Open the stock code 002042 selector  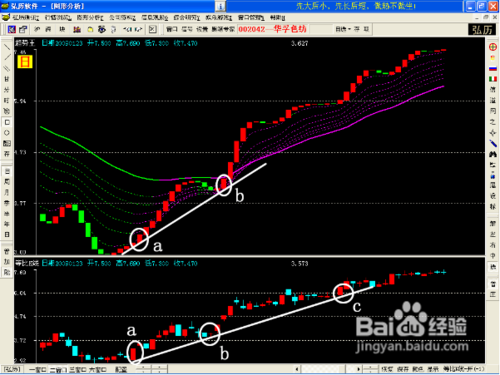coord(272,29)
